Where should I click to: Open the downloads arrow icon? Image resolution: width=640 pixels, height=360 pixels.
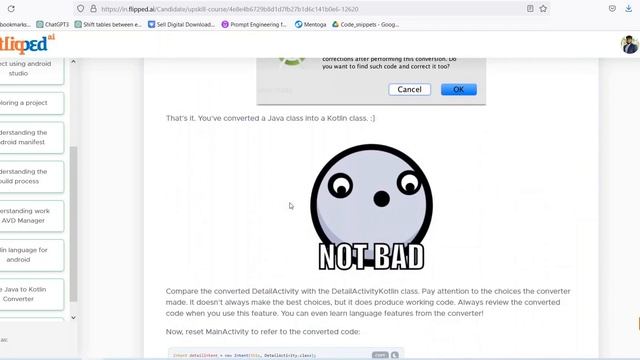(x=629, y=9)
